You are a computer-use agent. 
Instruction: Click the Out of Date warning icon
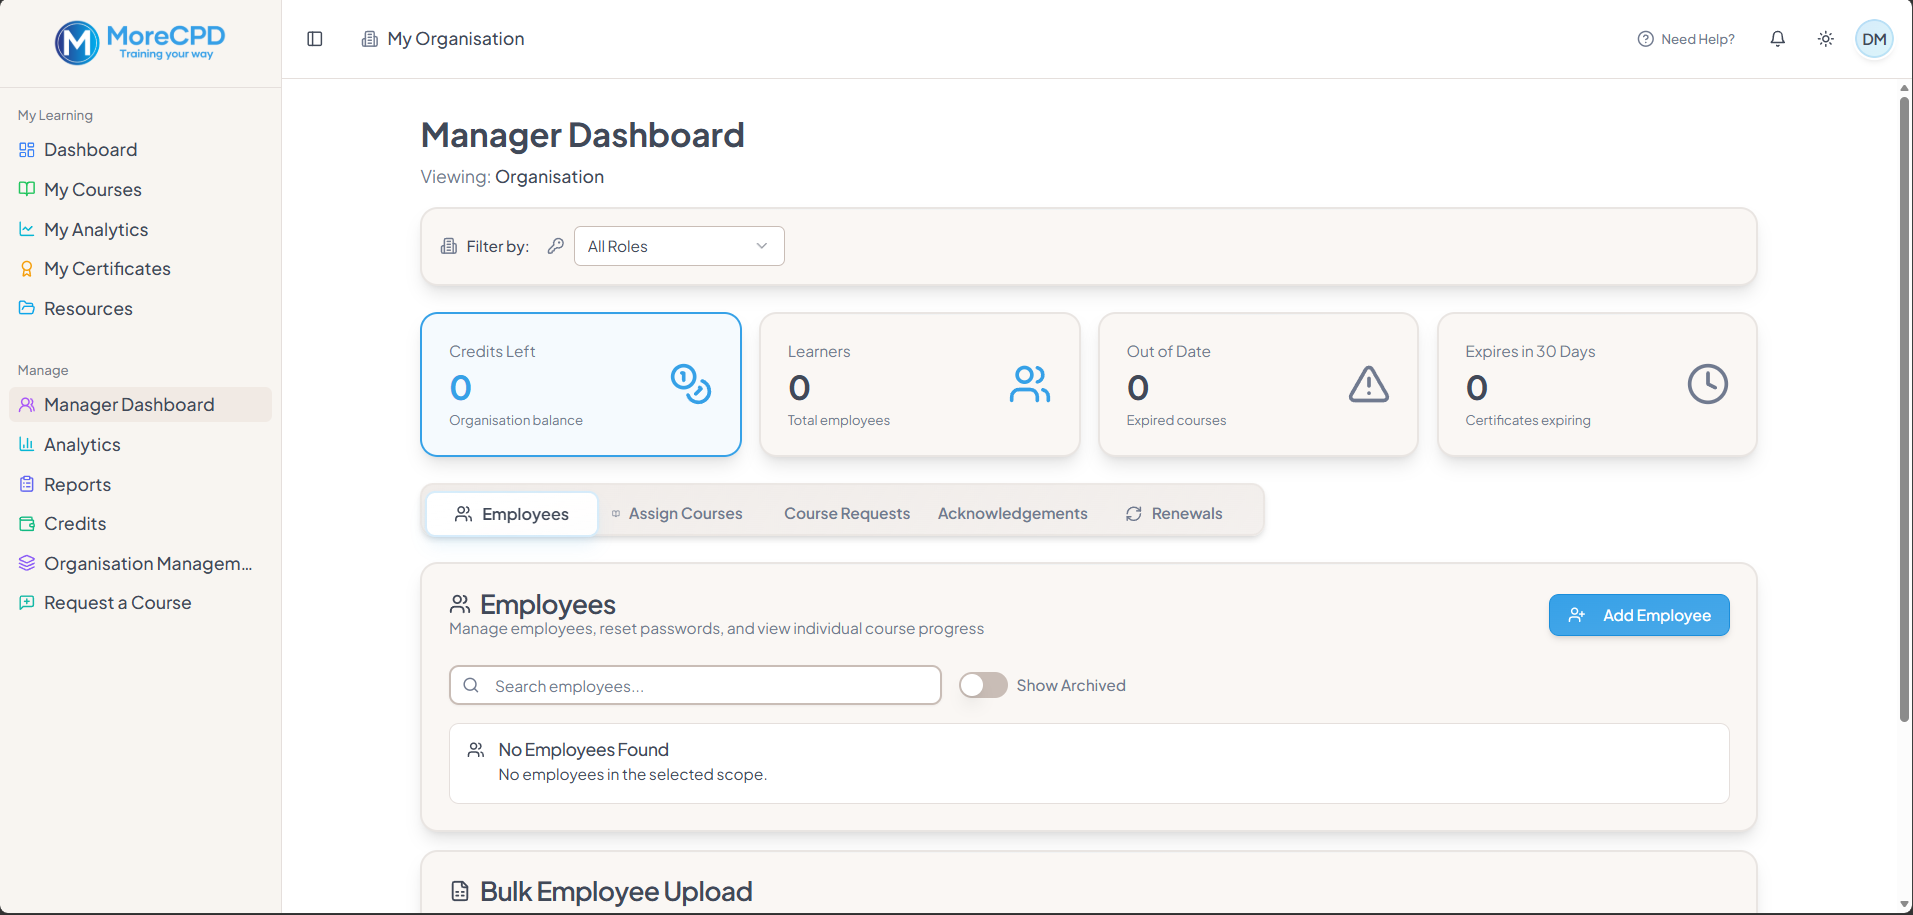click(x=1368, y=384)
